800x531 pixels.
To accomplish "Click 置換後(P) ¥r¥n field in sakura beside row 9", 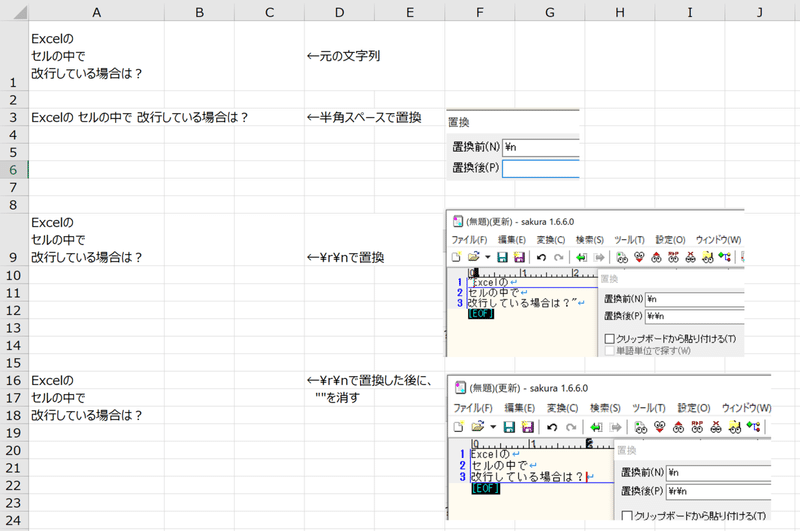I will coord(695,316).
